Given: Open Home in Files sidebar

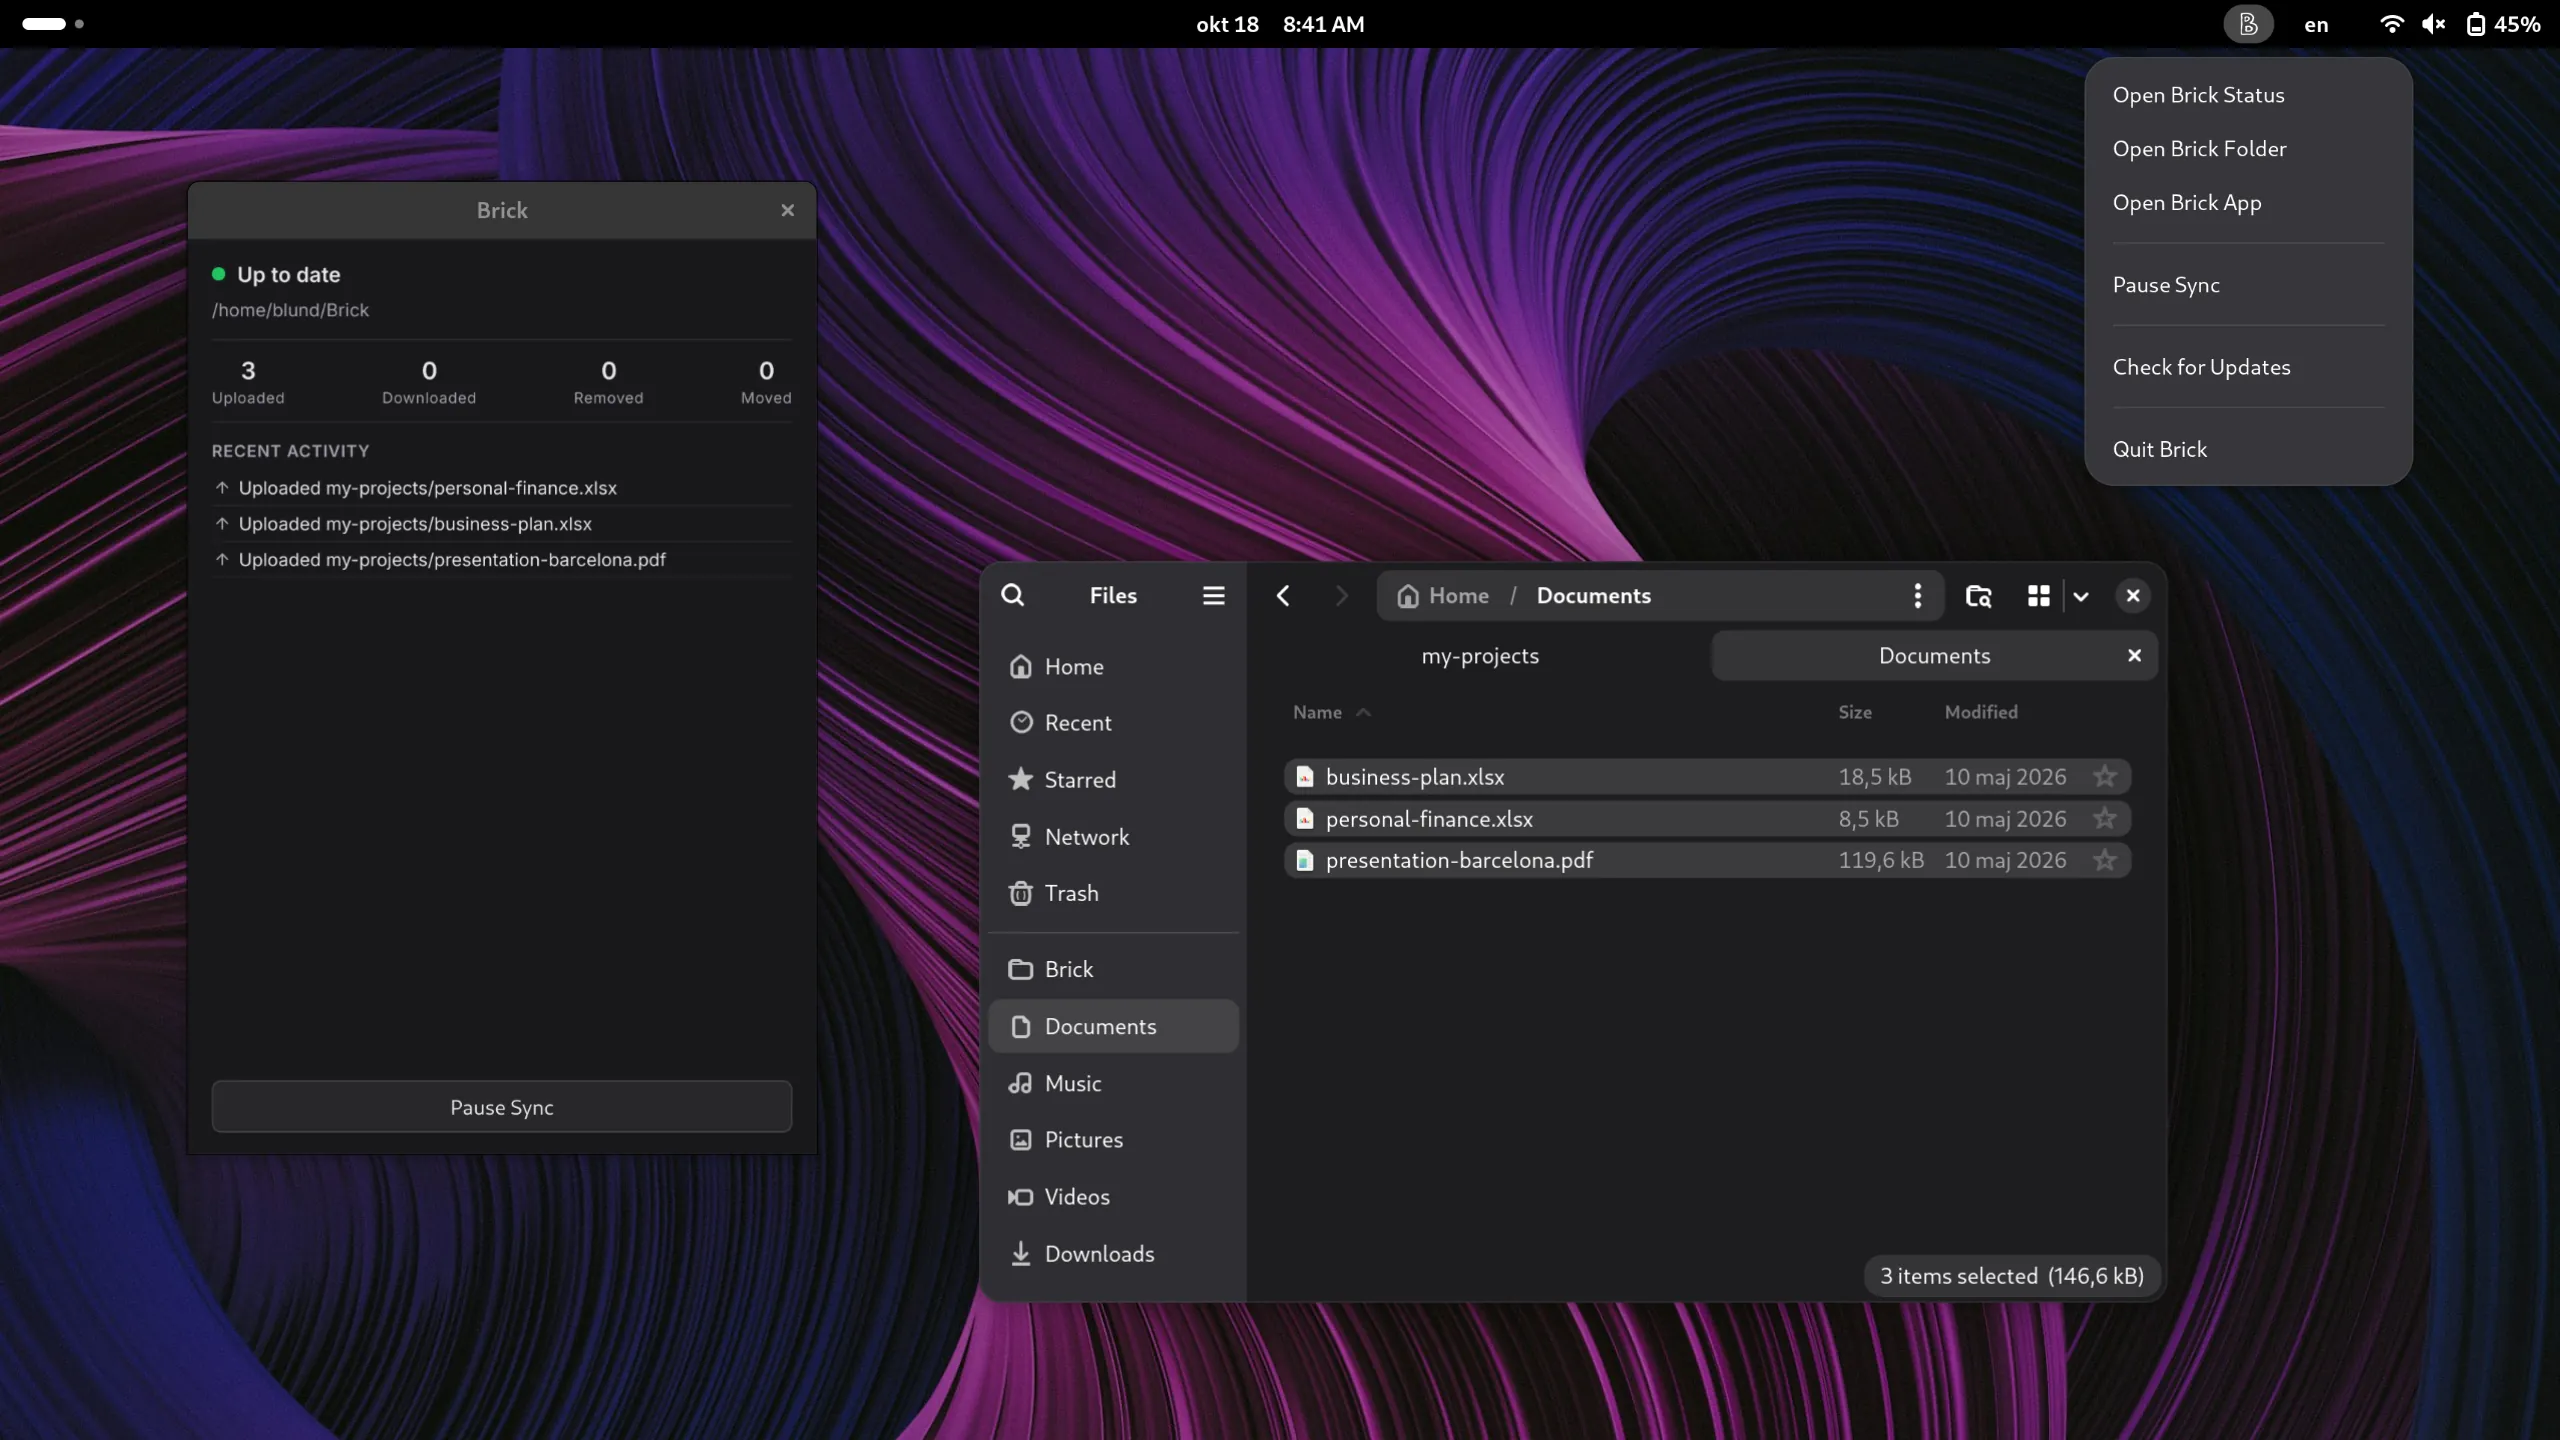Looking at the screenshot, I should 1113,667.
